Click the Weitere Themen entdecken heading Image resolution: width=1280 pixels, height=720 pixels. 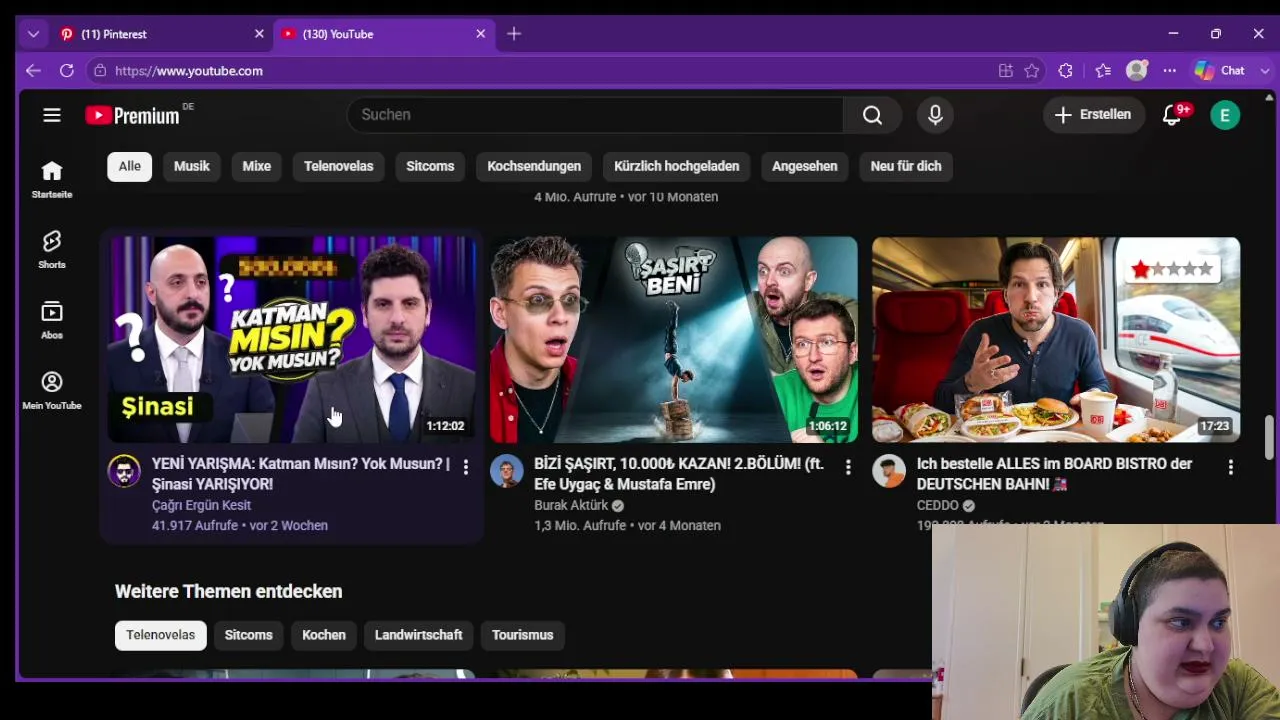pos(229,591)
